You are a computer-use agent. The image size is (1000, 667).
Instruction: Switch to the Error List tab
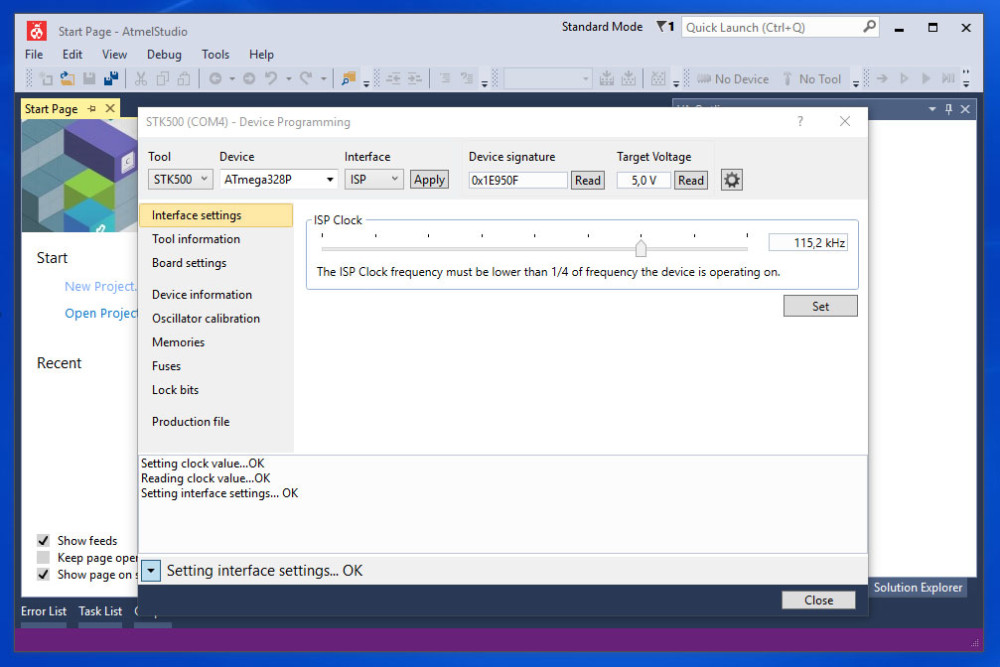pyautogui.click(x=43, y=611)
